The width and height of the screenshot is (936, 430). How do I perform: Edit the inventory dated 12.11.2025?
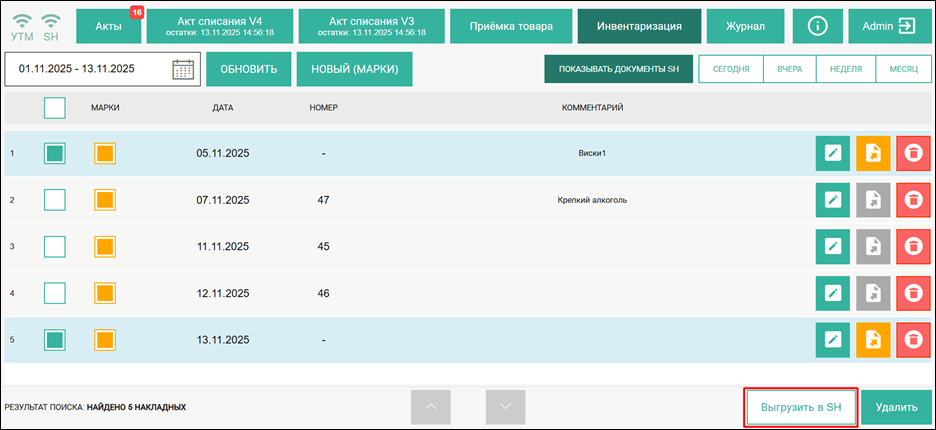(x=832, y=293)
